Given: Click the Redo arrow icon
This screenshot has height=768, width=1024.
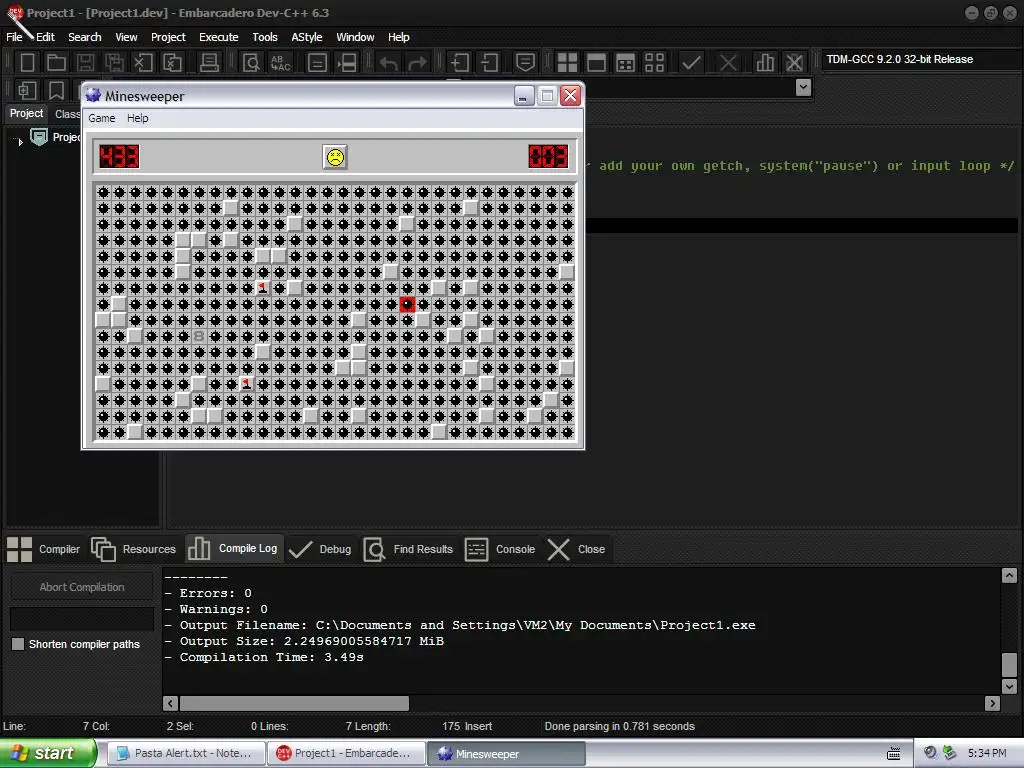Looking at the screenshot, I should (417, 63).
